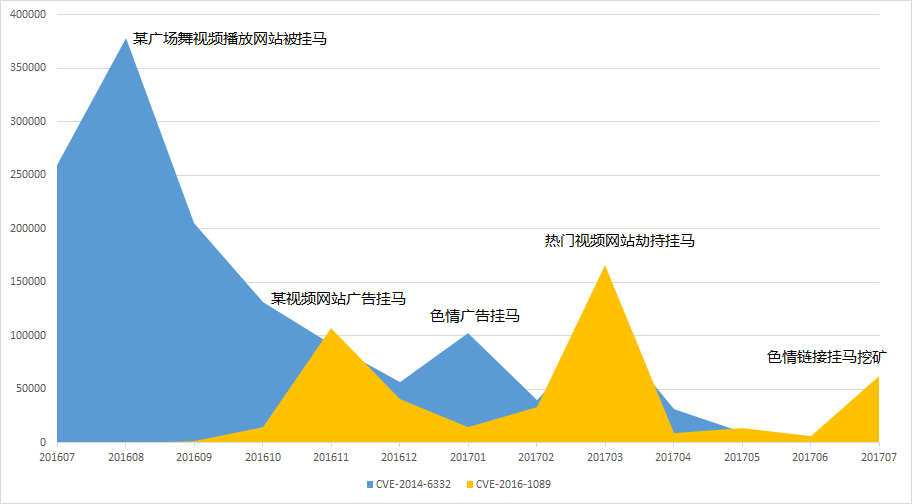This screenshot has height=504, width=912.
Task: Click x-axis label 201704
Action: coord(674,457)
